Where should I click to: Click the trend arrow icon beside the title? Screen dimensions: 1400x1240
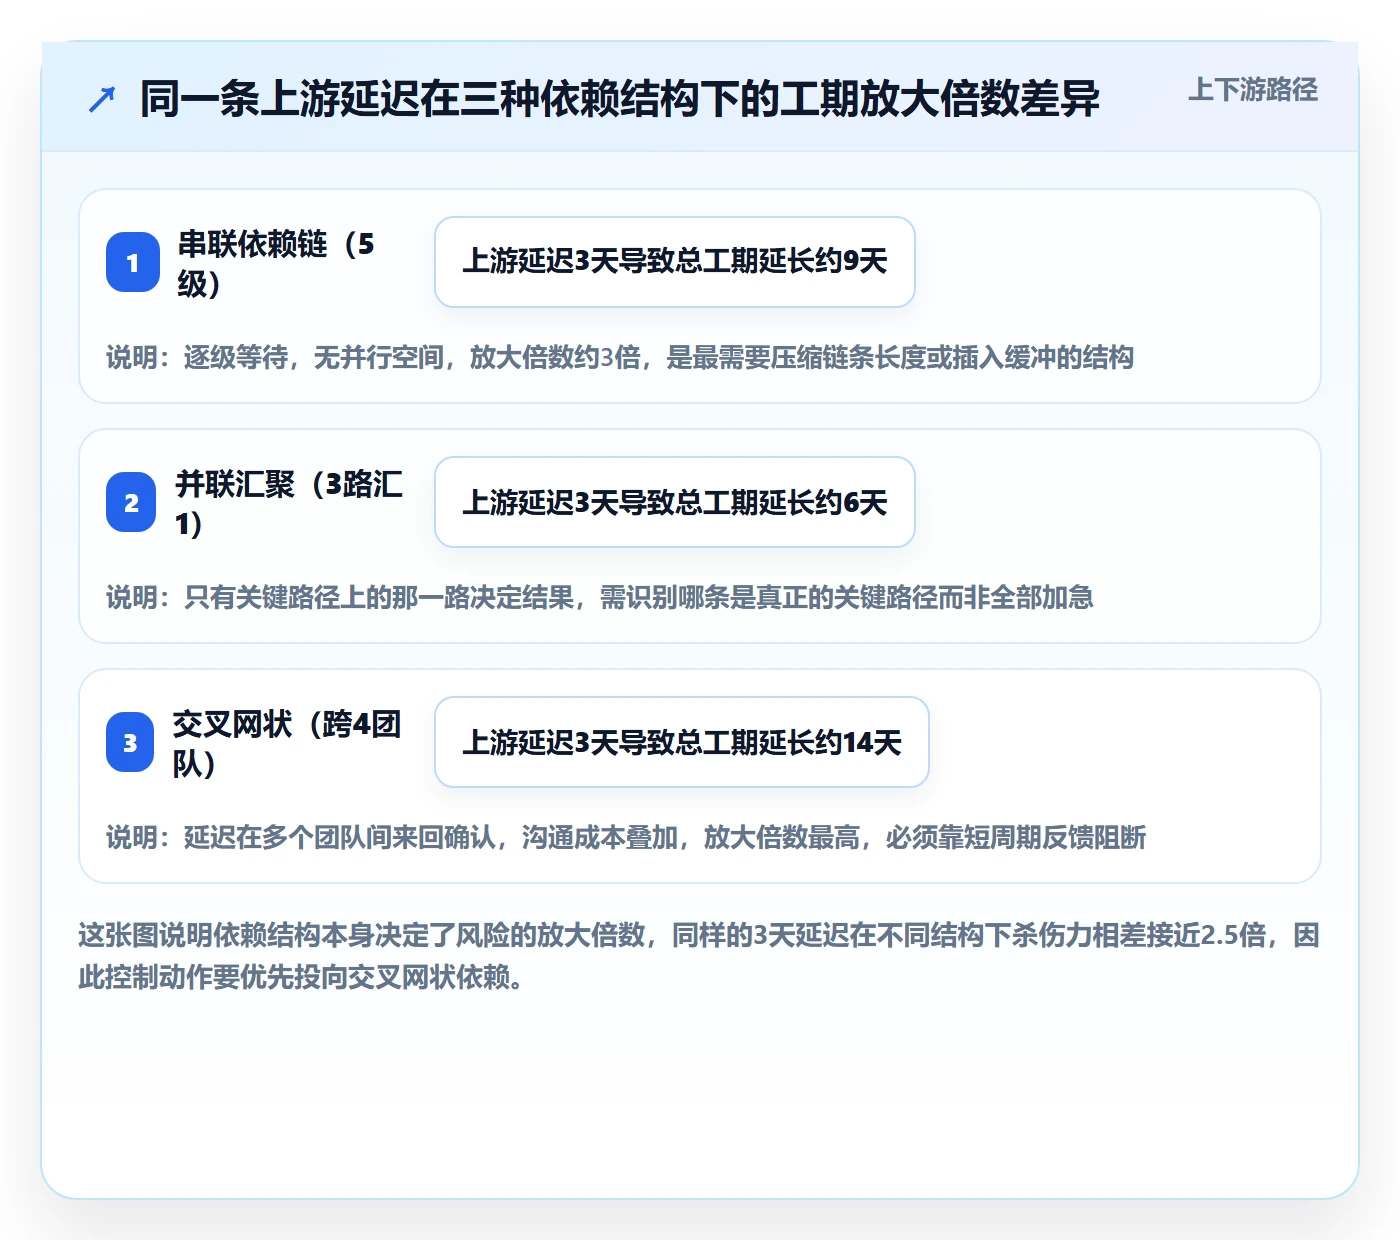tap(102, 99)
